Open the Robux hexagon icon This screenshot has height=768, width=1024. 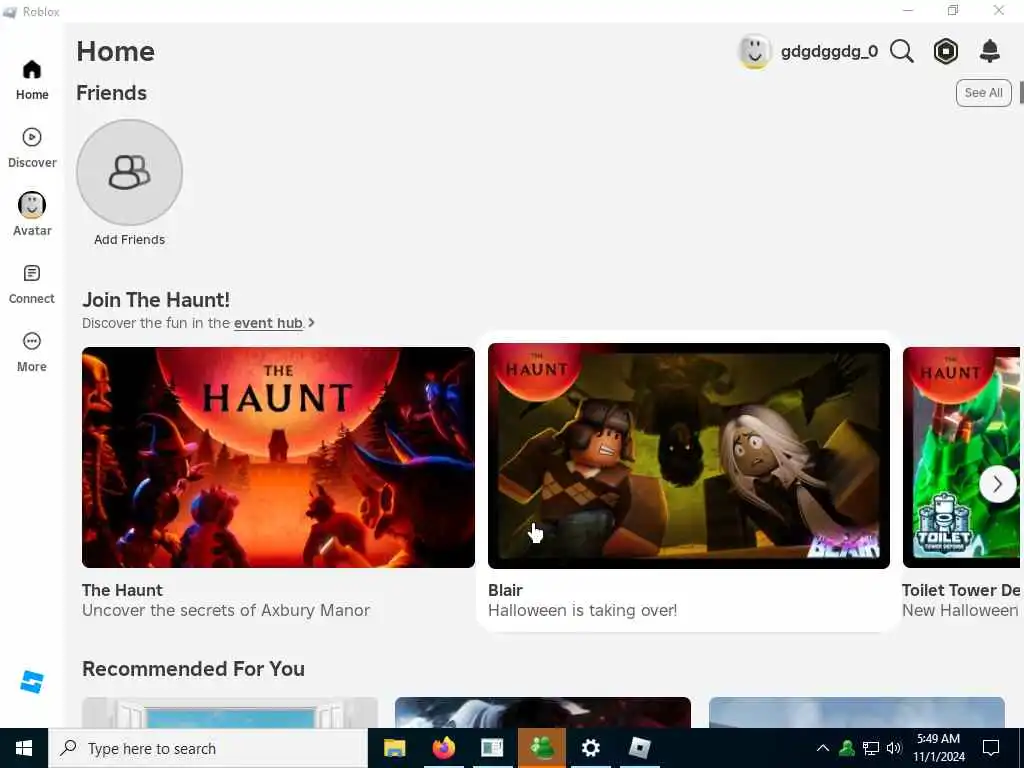[x=946, y=51]
